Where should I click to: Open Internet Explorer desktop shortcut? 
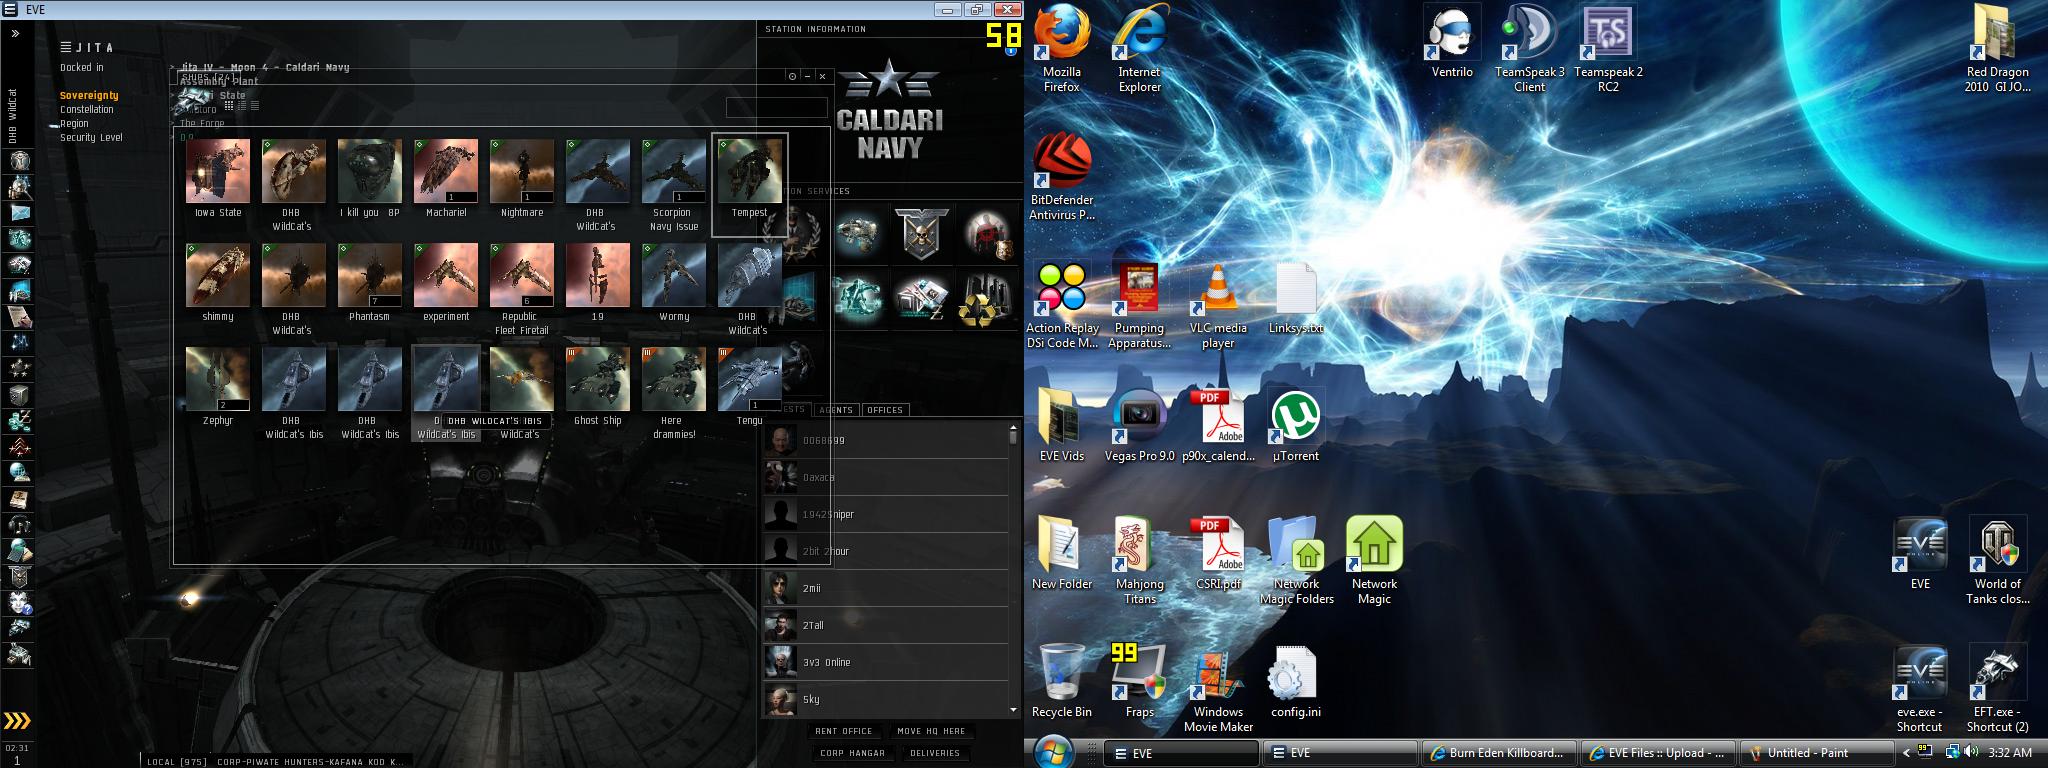click(x=1139, y=49)
